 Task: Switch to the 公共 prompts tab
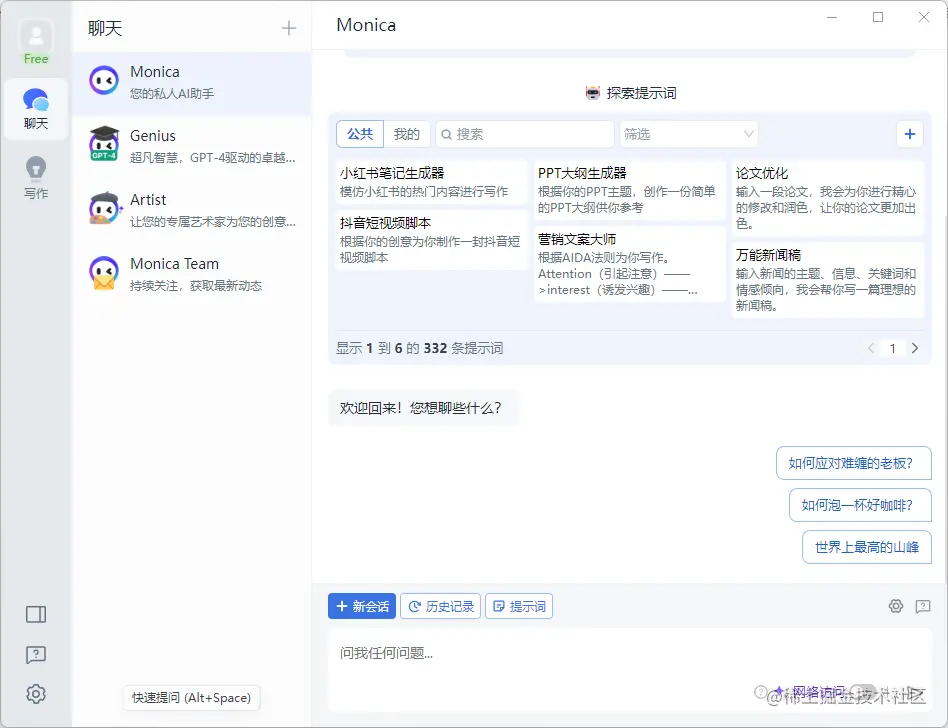[360, 134]
